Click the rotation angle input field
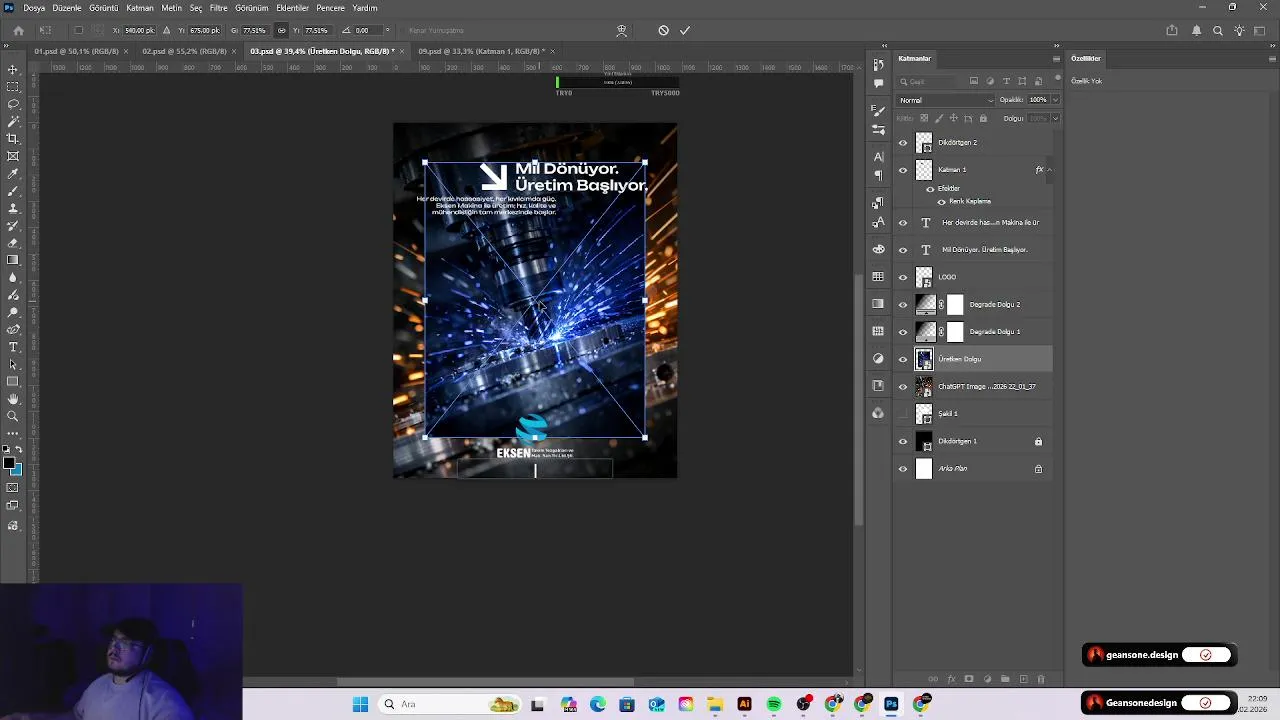This screenshot has height=720, width=1280. click(x=367, y=30)
